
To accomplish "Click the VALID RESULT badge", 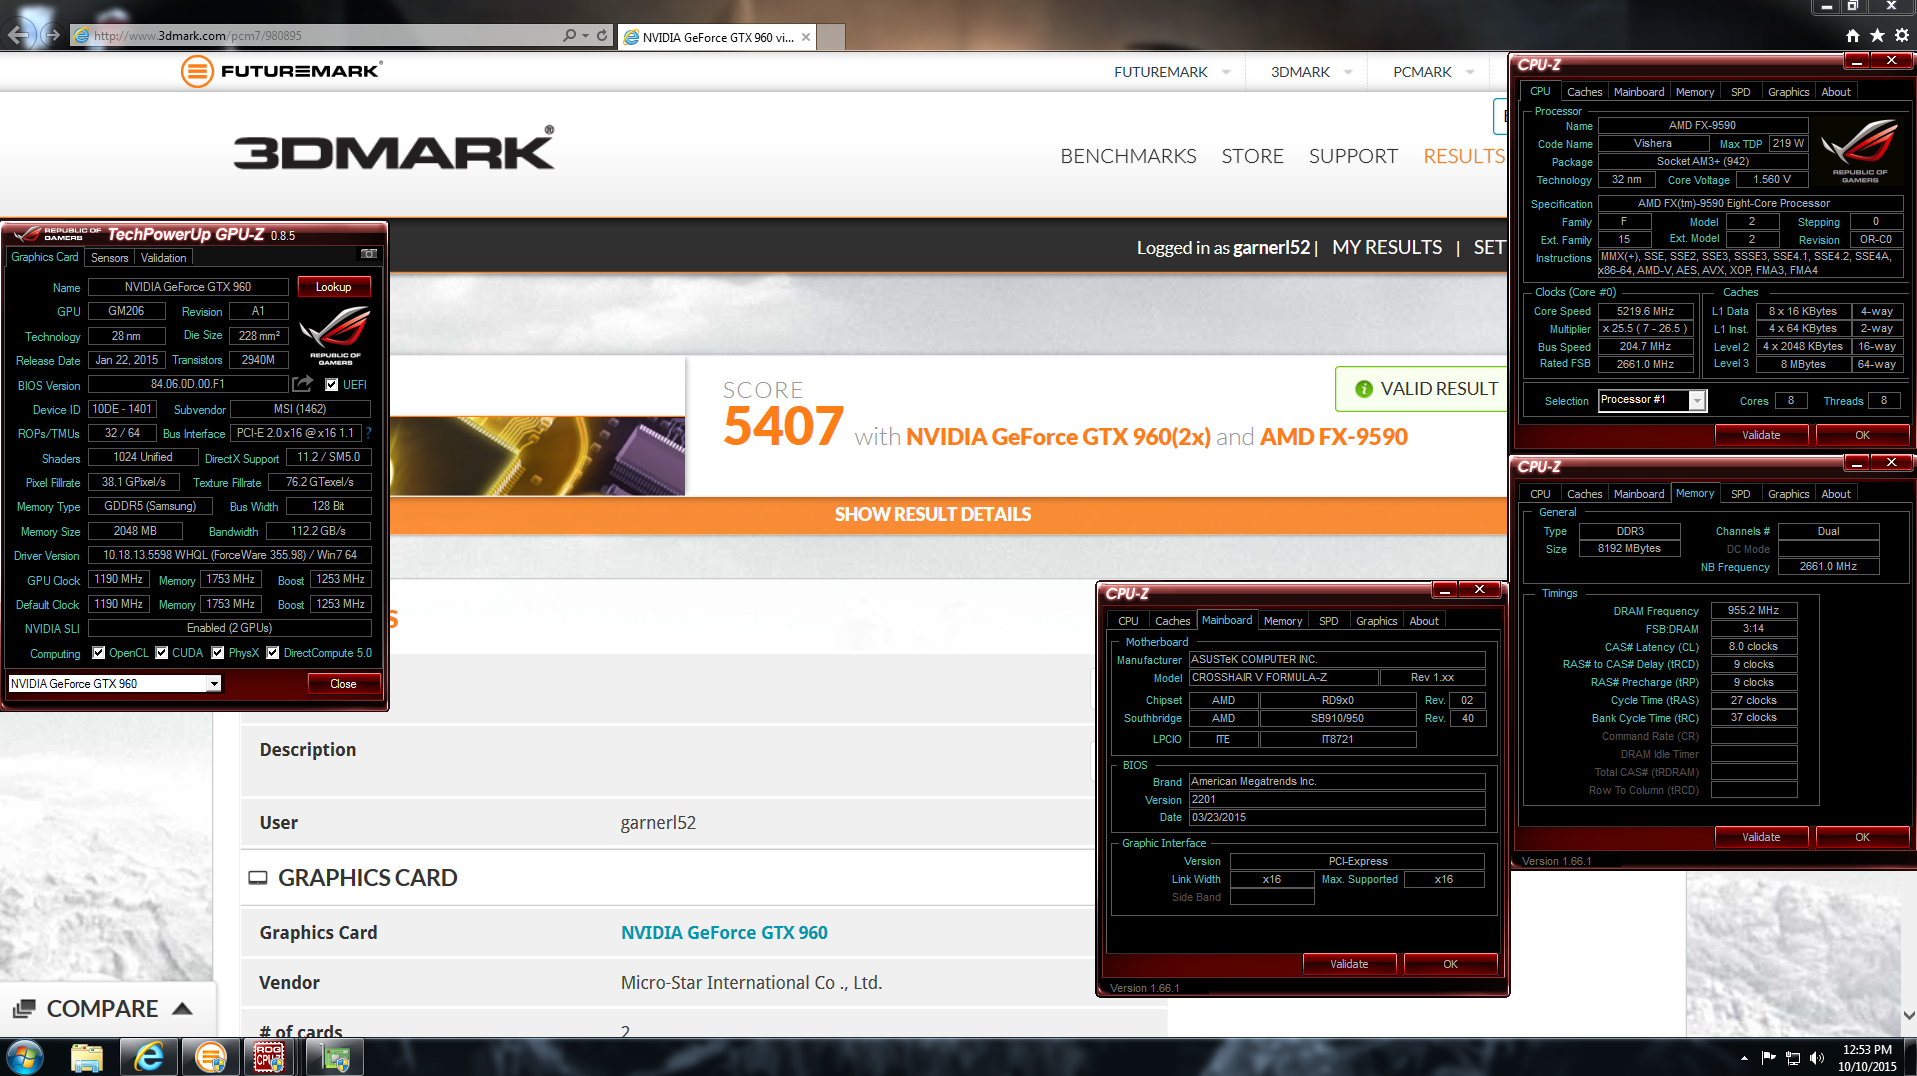I will [x=1422, y=389].
